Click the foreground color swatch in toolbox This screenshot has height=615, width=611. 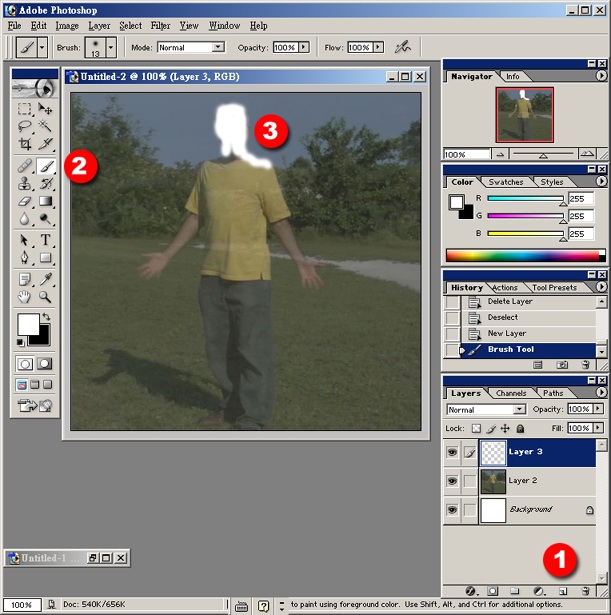coord(27,323)
